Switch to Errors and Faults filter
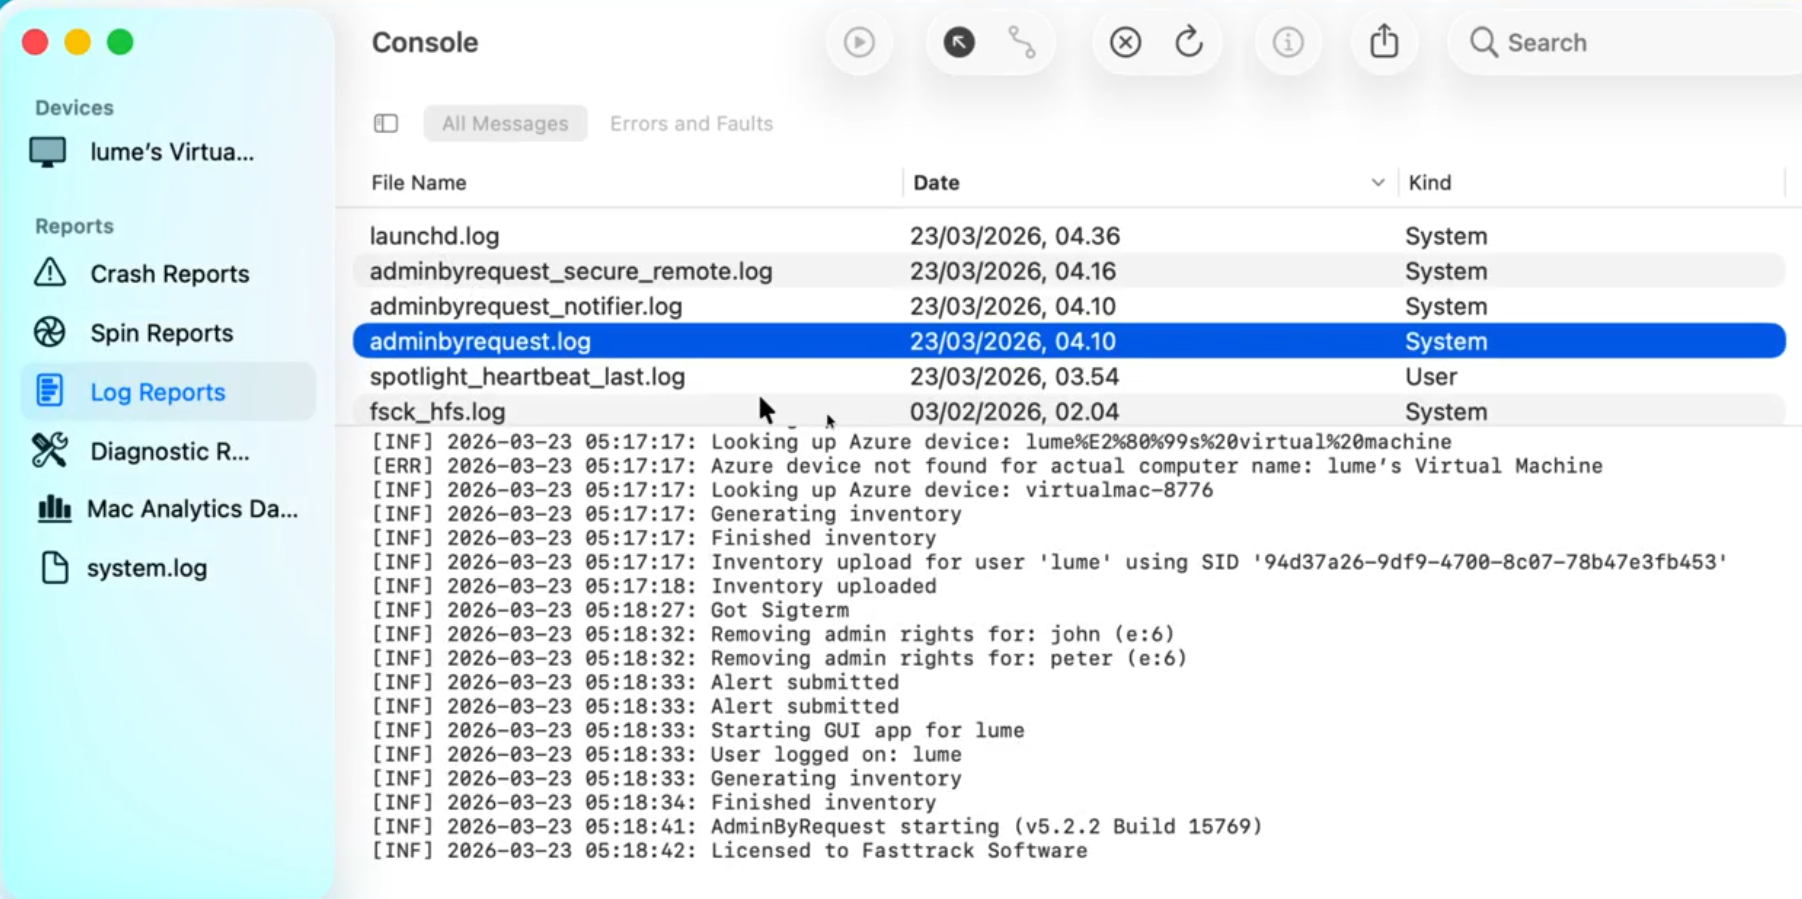The height and width of the screenshot is (899, 1802). point(691,123)
